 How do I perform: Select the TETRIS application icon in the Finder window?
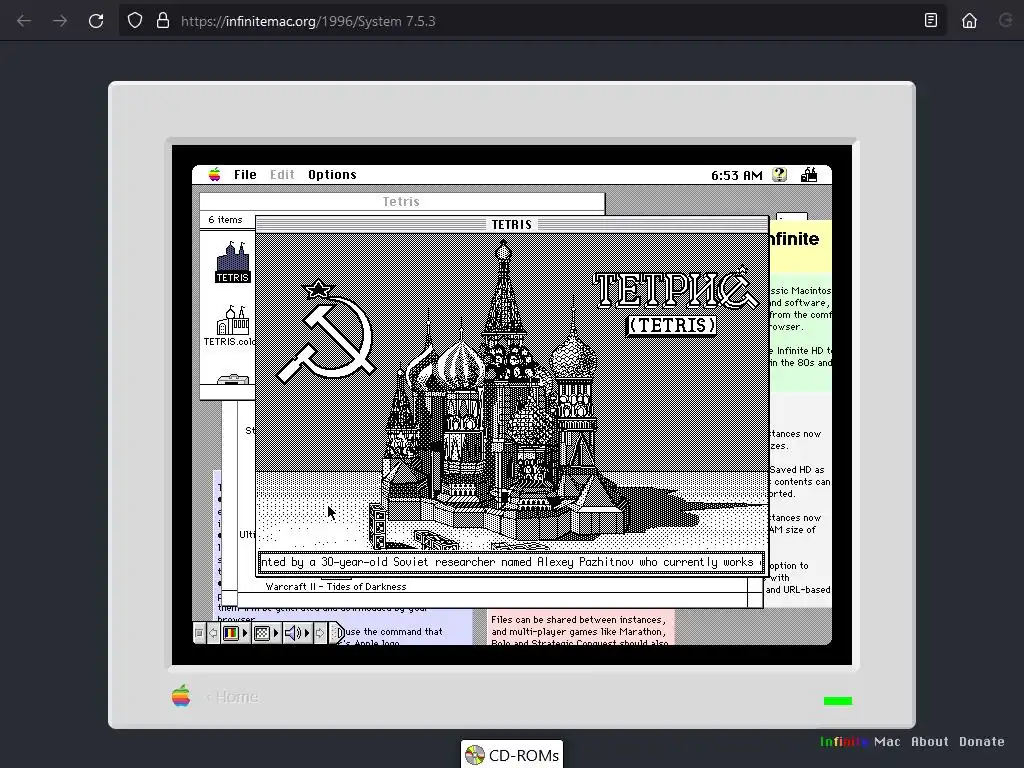(x=232, y=262)
